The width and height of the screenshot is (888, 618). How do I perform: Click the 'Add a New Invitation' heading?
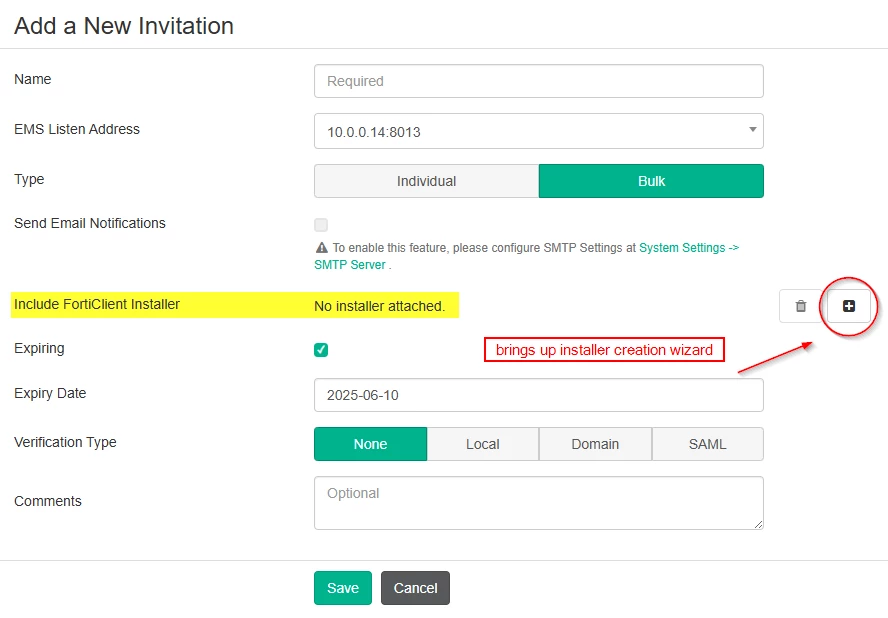124,26
